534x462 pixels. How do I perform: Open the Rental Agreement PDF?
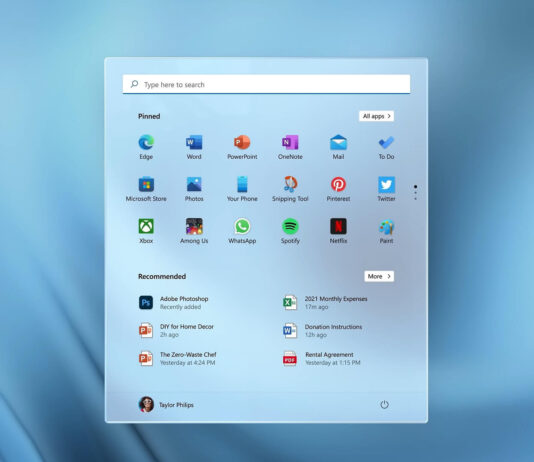click(321, 359)
